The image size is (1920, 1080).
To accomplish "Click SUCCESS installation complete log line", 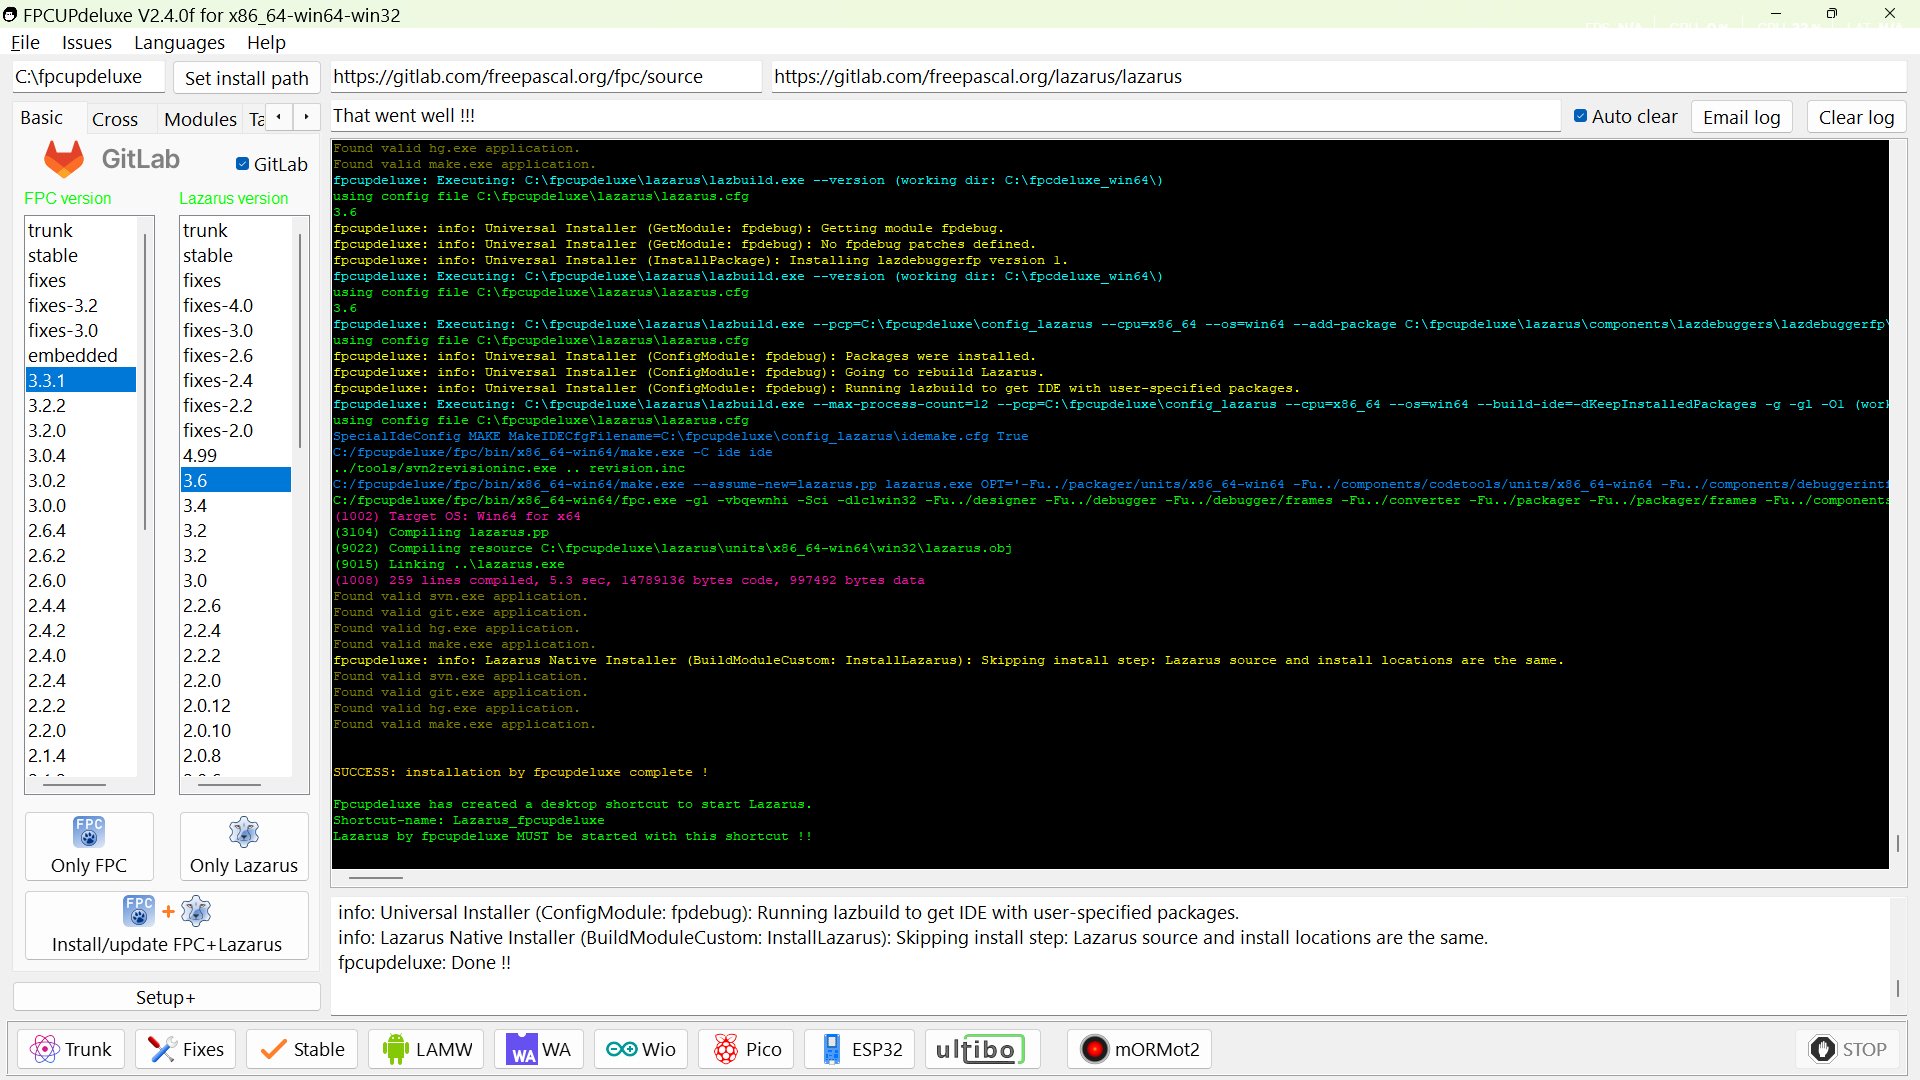I will pos(521,772).
